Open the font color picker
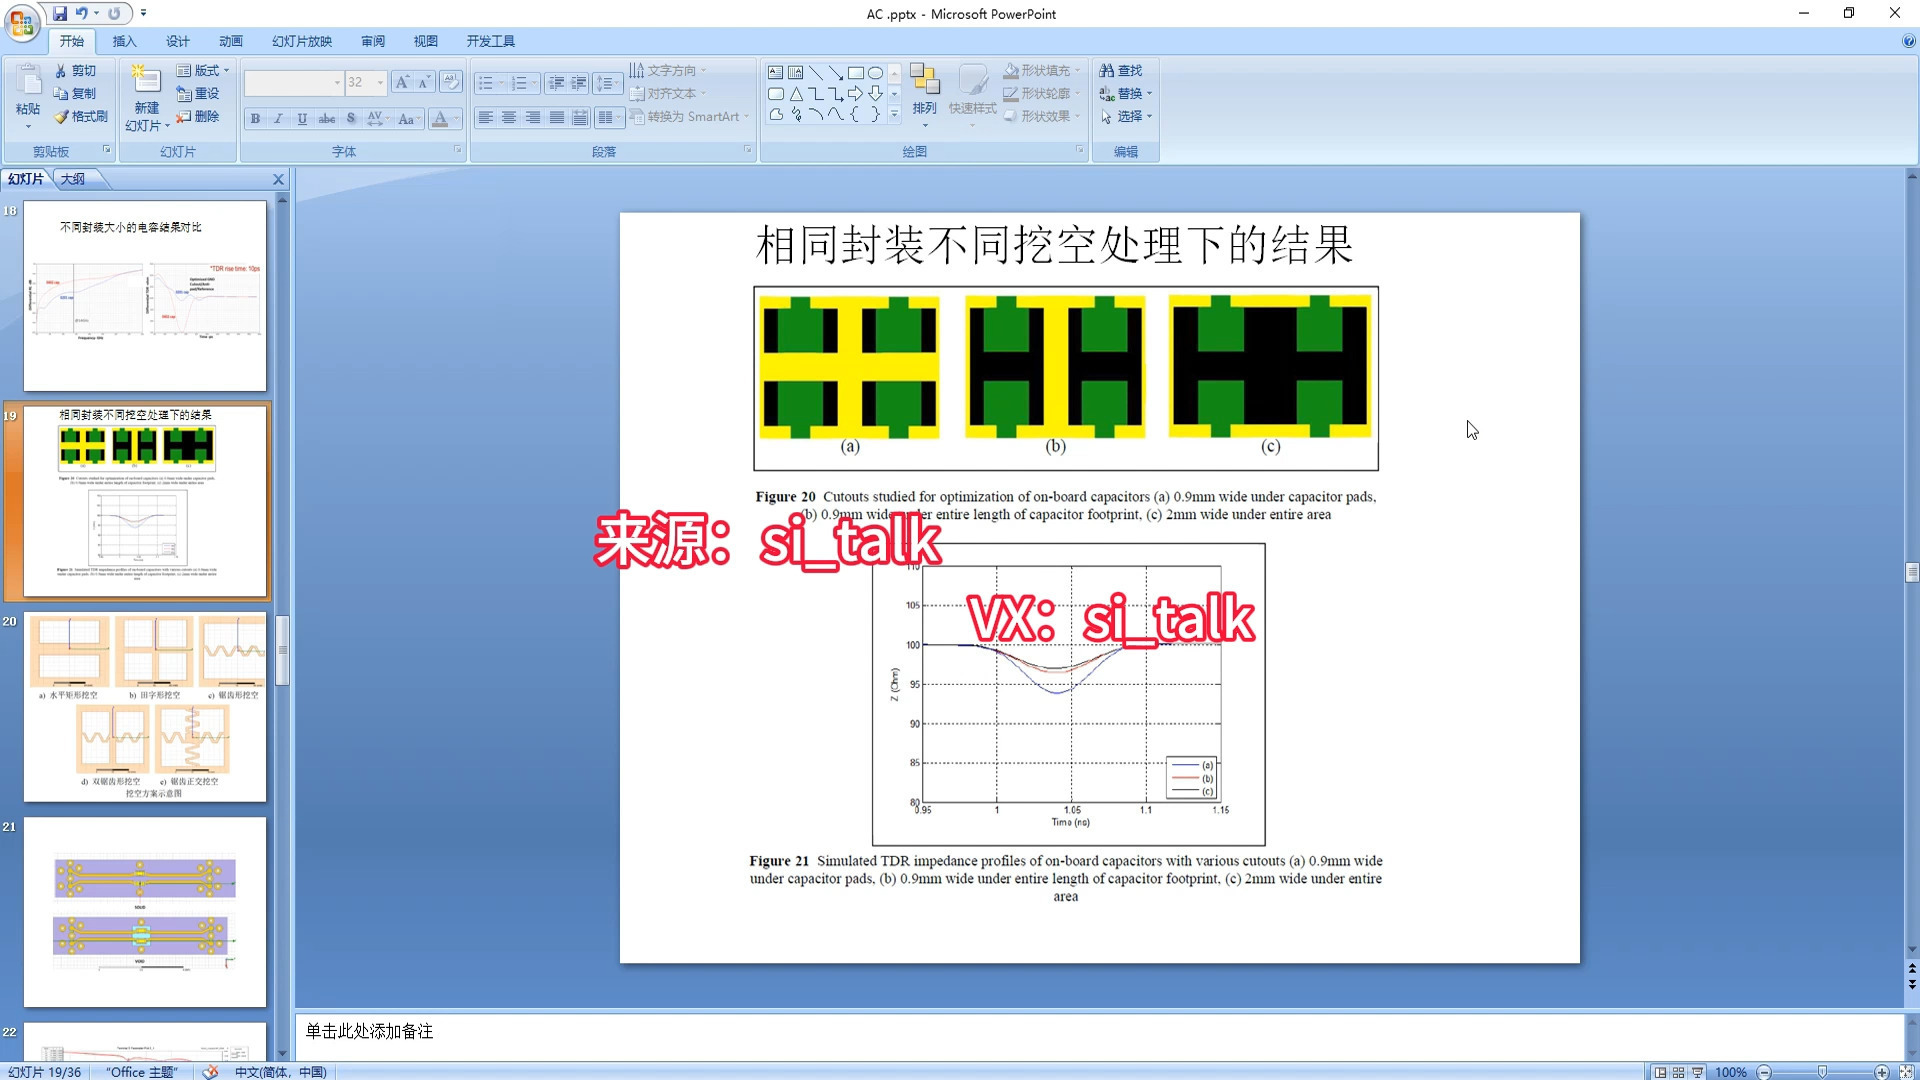The image size is (1920, 1080). click(x=445, y=119)
